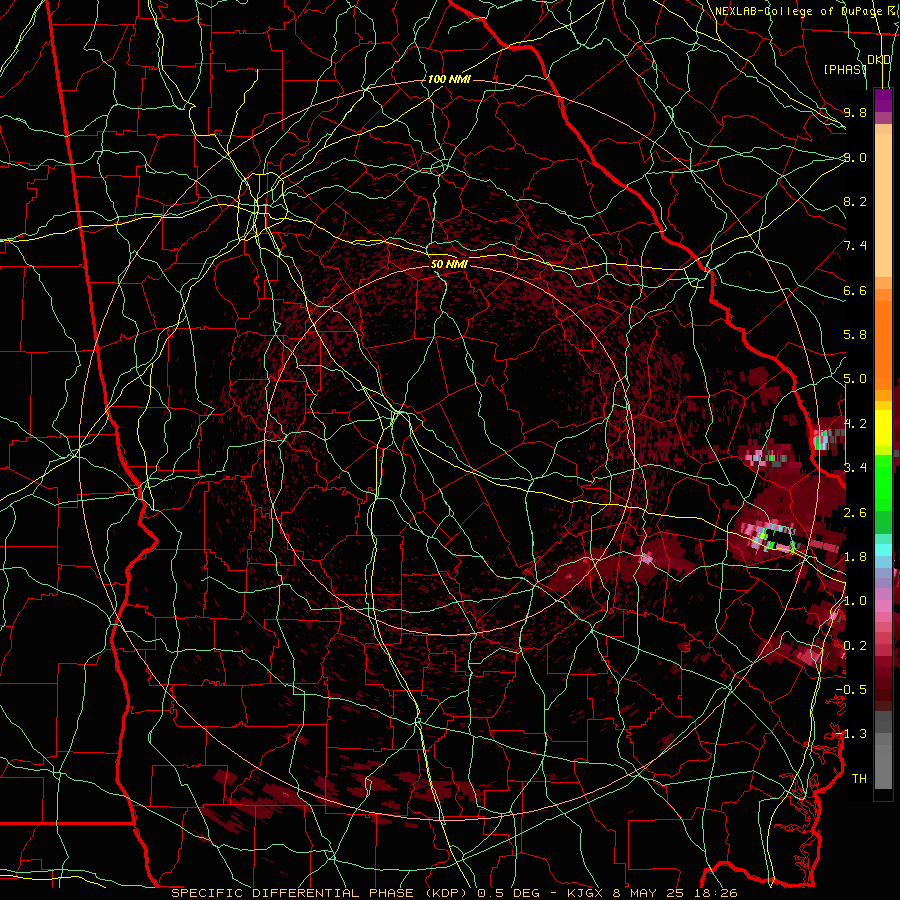Click the 1.8 value on the color scale

(x=855, y=557)
